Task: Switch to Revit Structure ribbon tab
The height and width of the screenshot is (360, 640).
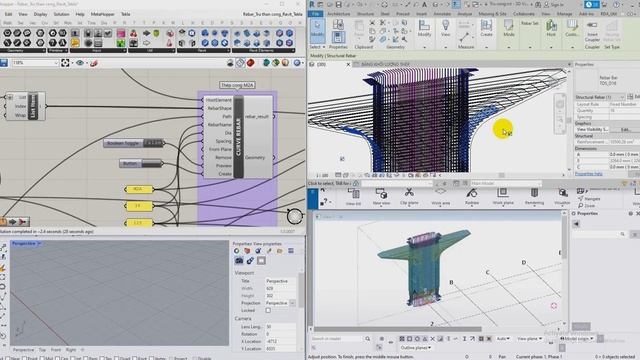Action: [x=365, y=14]
